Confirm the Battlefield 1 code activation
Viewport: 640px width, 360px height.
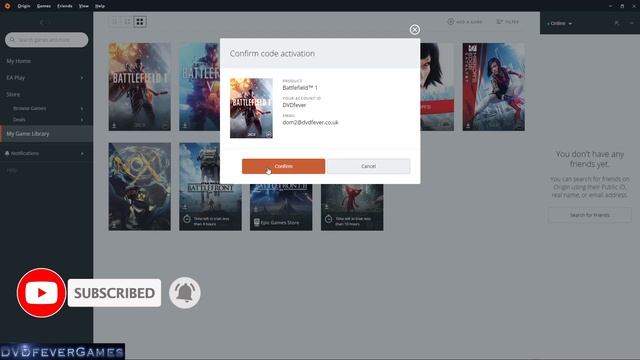click(283, 166)
